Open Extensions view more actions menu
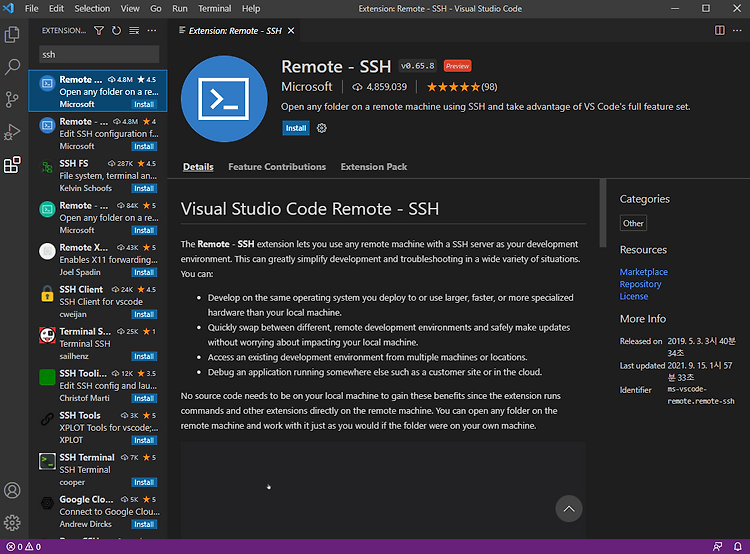Screen dimensions: 750x554 (x=152, y=31)
